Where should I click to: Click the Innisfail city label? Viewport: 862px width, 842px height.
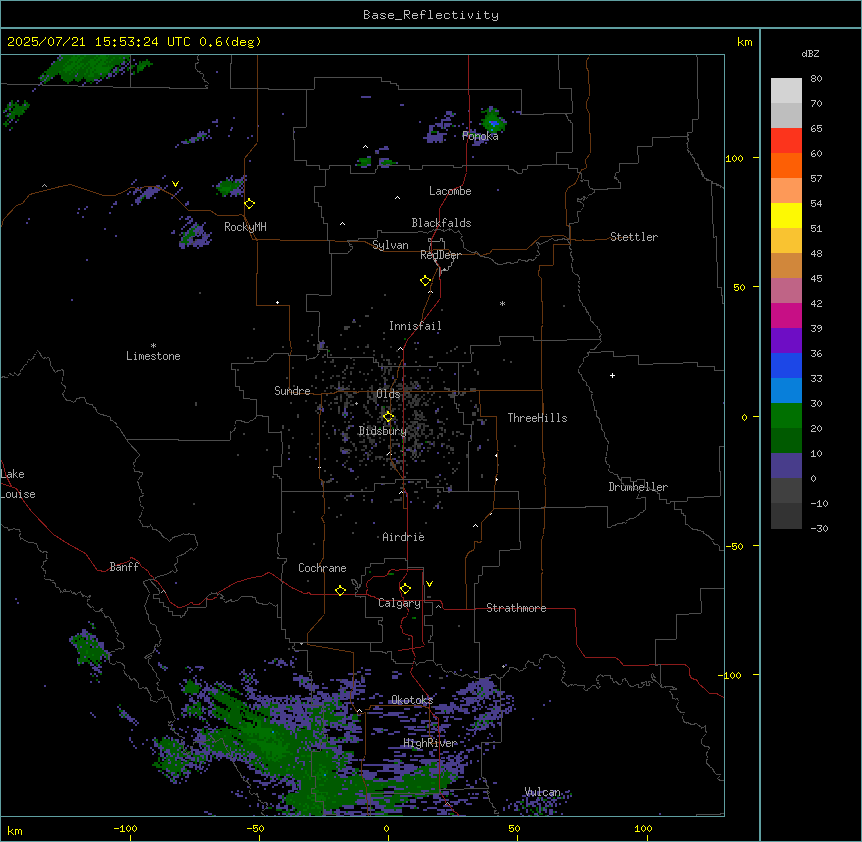[x=415, y=326]
